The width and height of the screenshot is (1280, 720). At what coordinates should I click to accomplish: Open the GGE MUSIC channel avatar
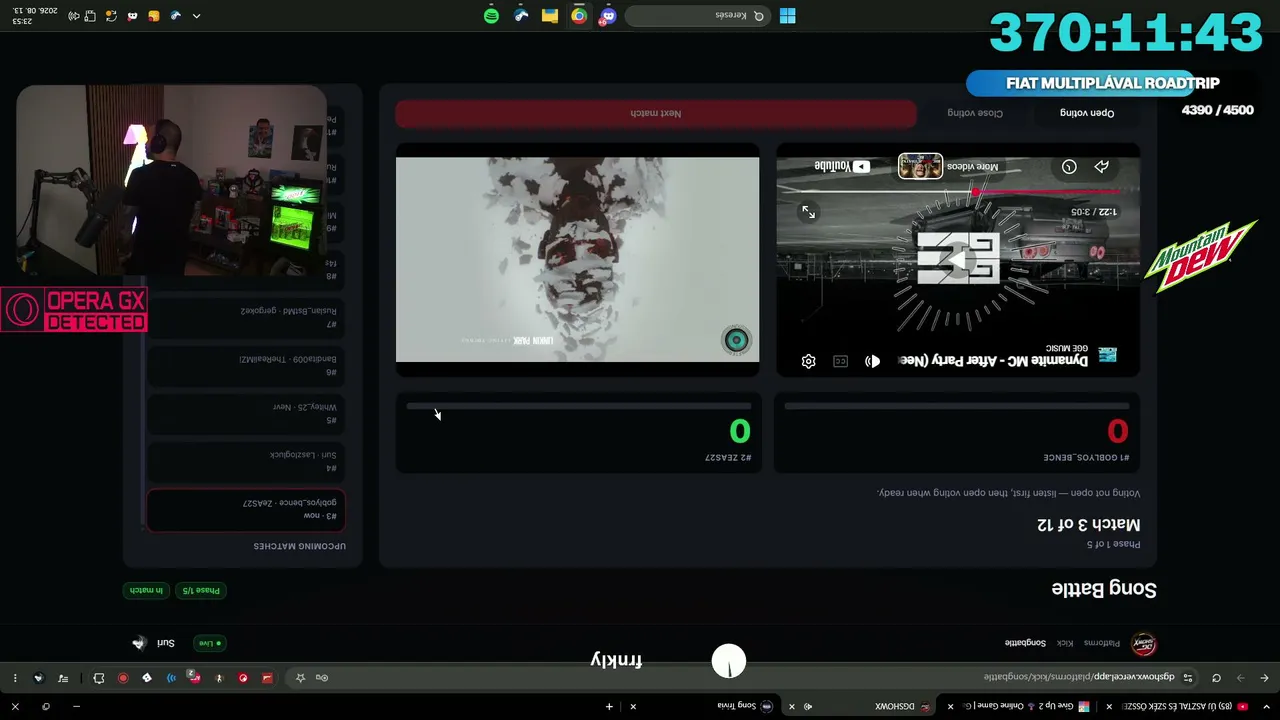(x=1107, y=355)
